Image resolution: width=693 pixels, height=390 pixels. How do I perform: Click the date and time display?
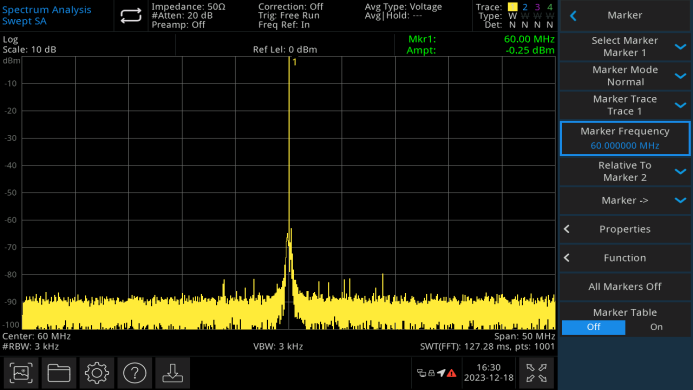coord(488,373)
